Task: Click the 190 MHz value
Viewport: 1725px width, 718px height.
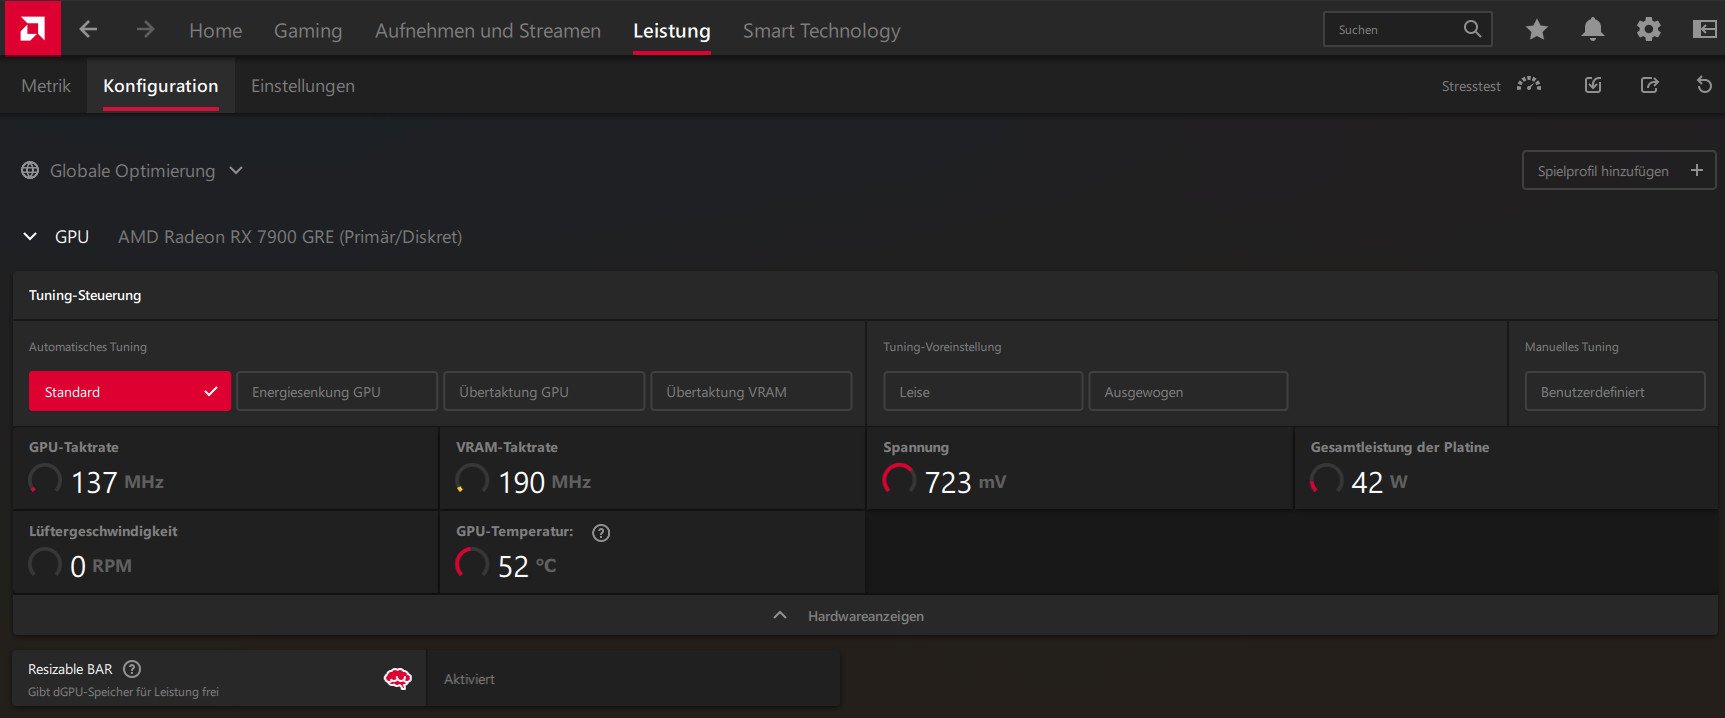Action: tap(544, 482)
